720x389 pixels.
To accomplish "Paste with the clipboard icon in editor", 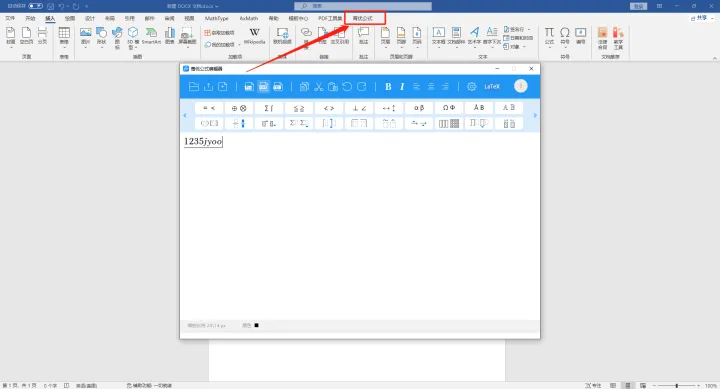I will coord(333,86).
